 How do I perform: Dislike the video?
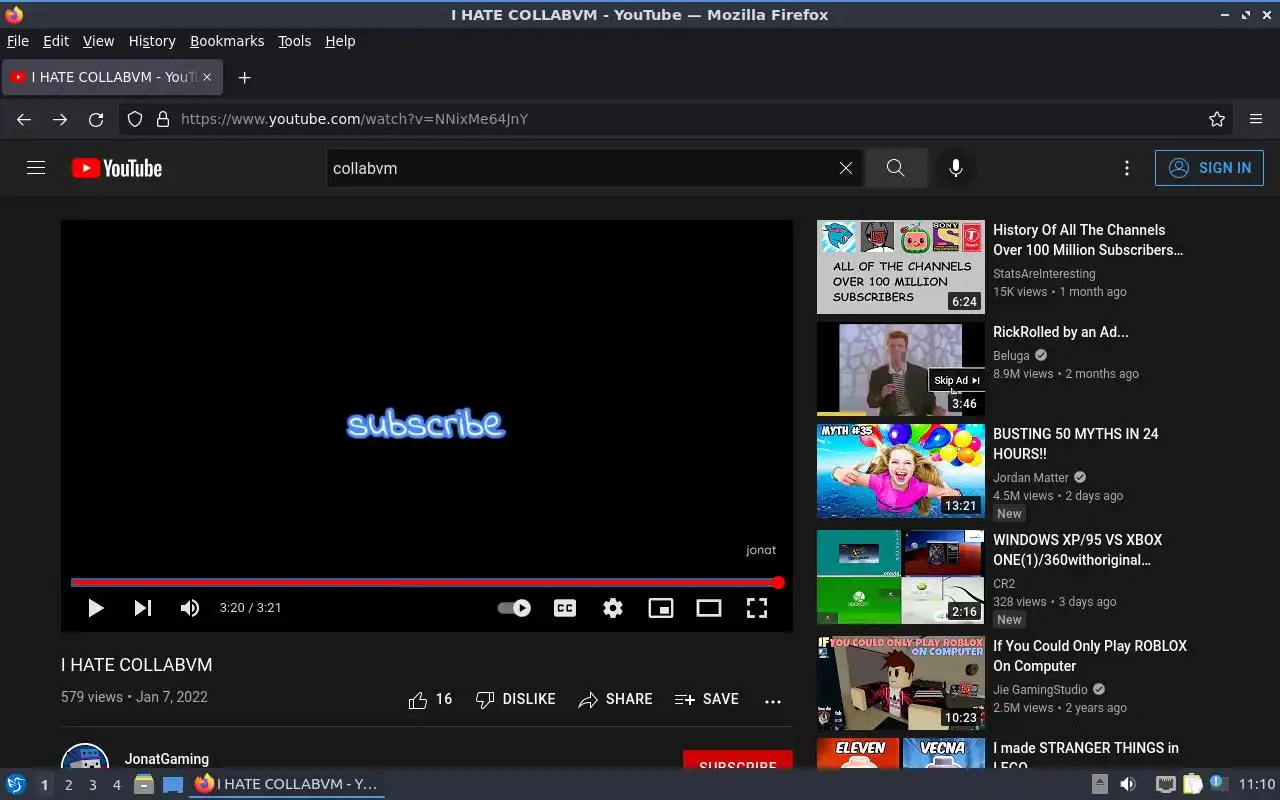pyautogui.click(x=515, y=699)
